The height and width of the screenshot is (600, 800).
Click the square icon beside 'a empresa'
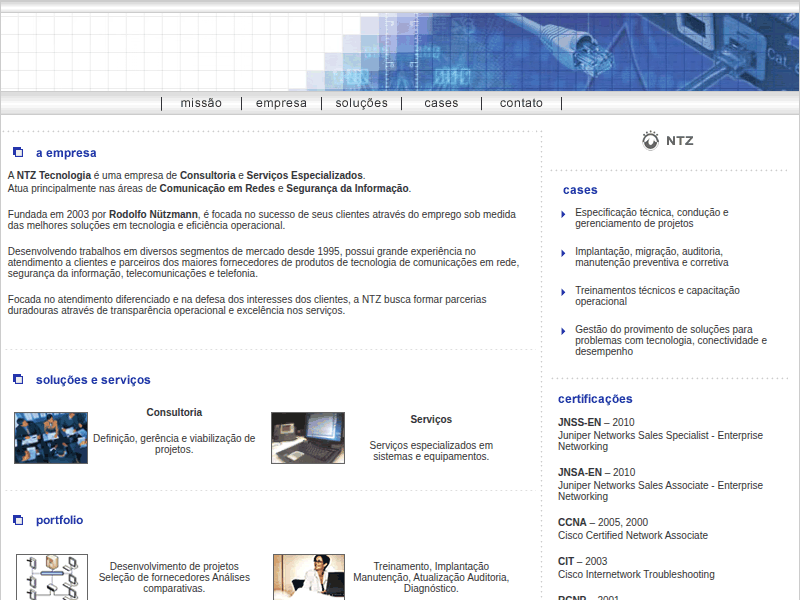tap(18, 152)
